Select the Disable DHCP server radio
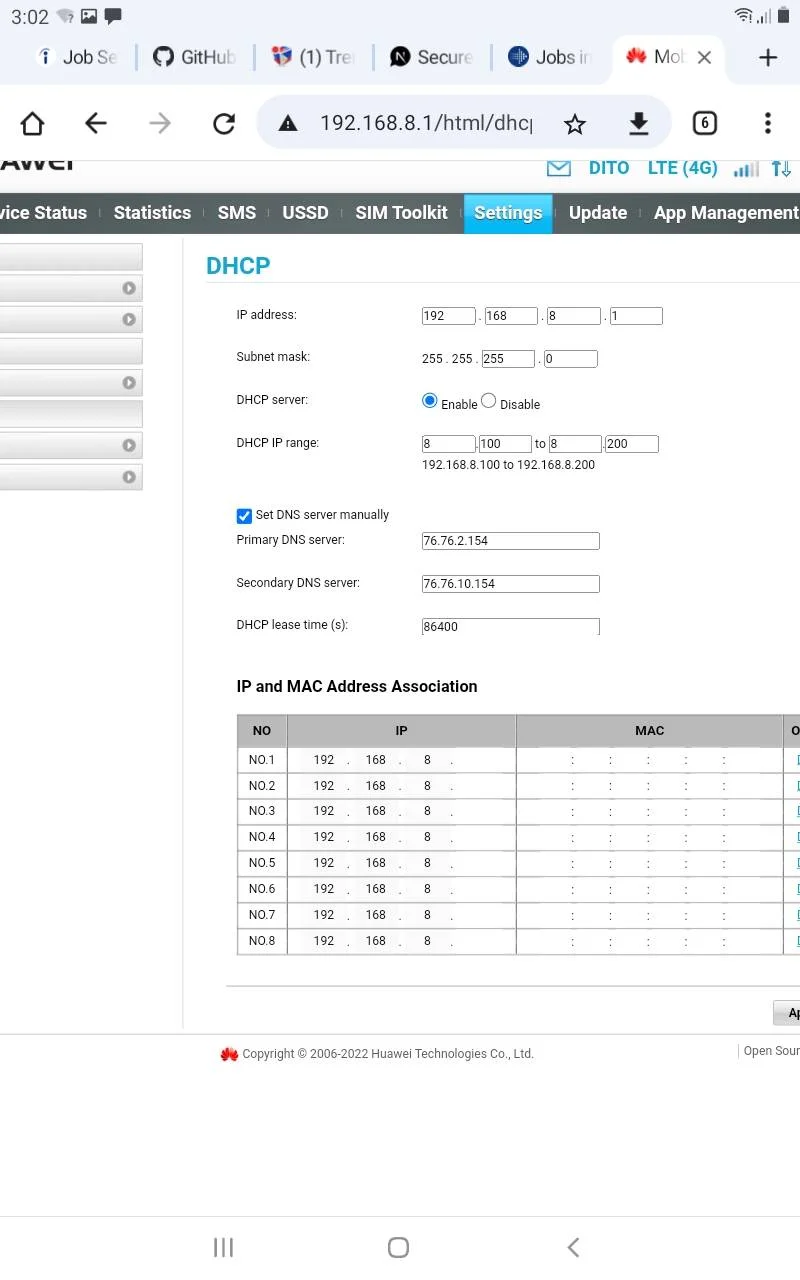The height and width of the screenshot is (1280, 800). coord(488,401)
